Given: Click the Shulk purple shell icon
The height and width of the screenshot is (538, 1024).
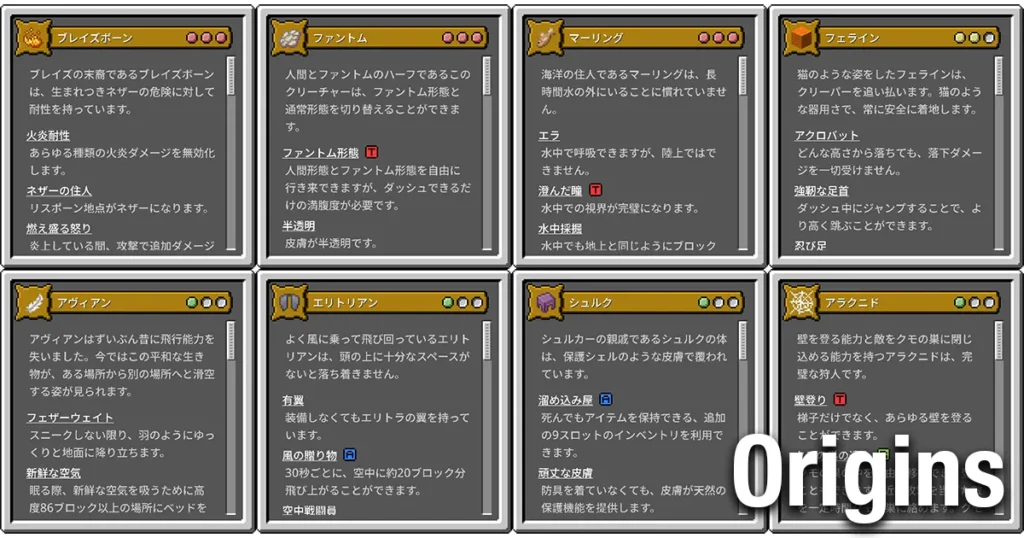Looking at the screenshot, I should pyautogui.click(x=545, y=302).
